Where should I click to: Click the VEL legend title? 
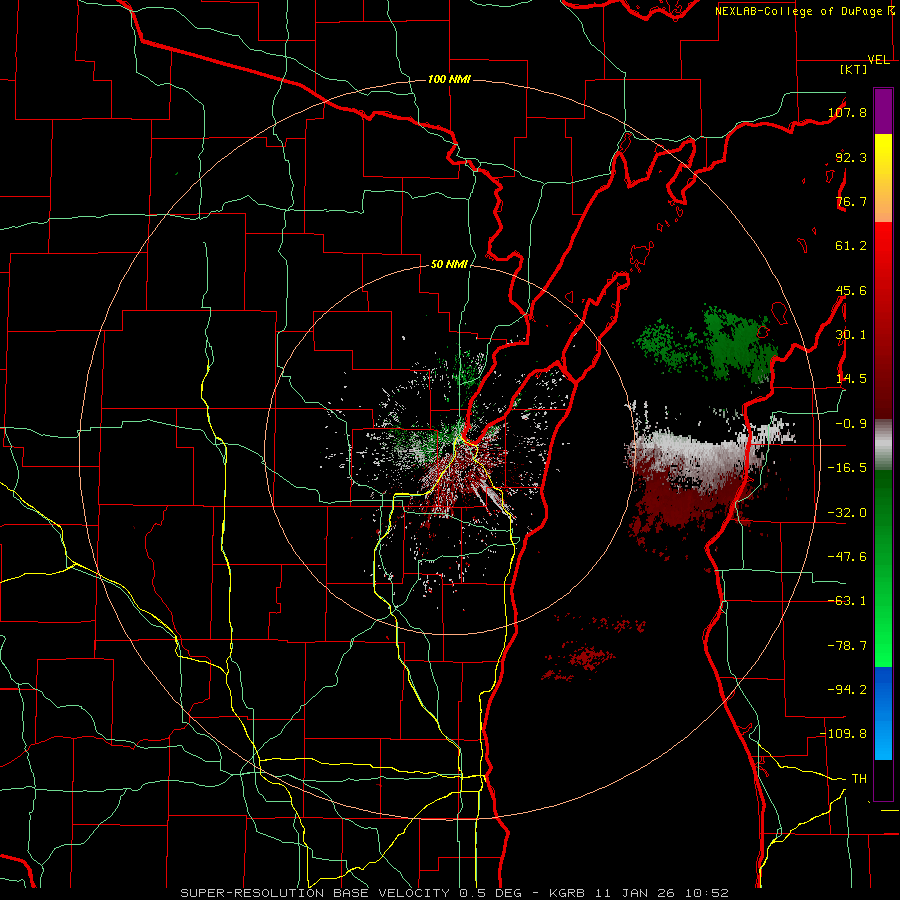[x=878, y=60]
